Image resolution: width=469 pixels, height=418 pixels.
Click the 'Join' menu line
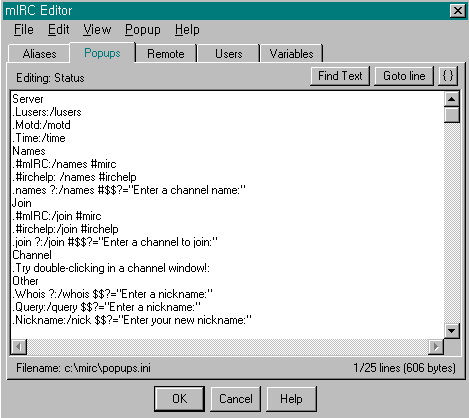[x=22, y=203]
